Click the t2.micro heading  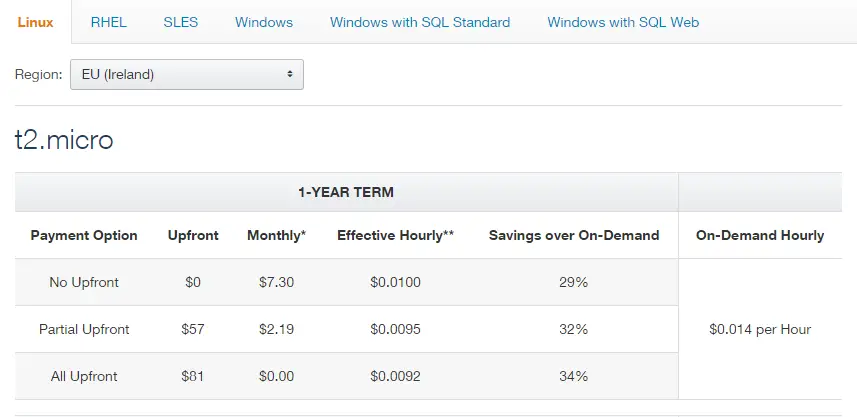coord(64,140)
